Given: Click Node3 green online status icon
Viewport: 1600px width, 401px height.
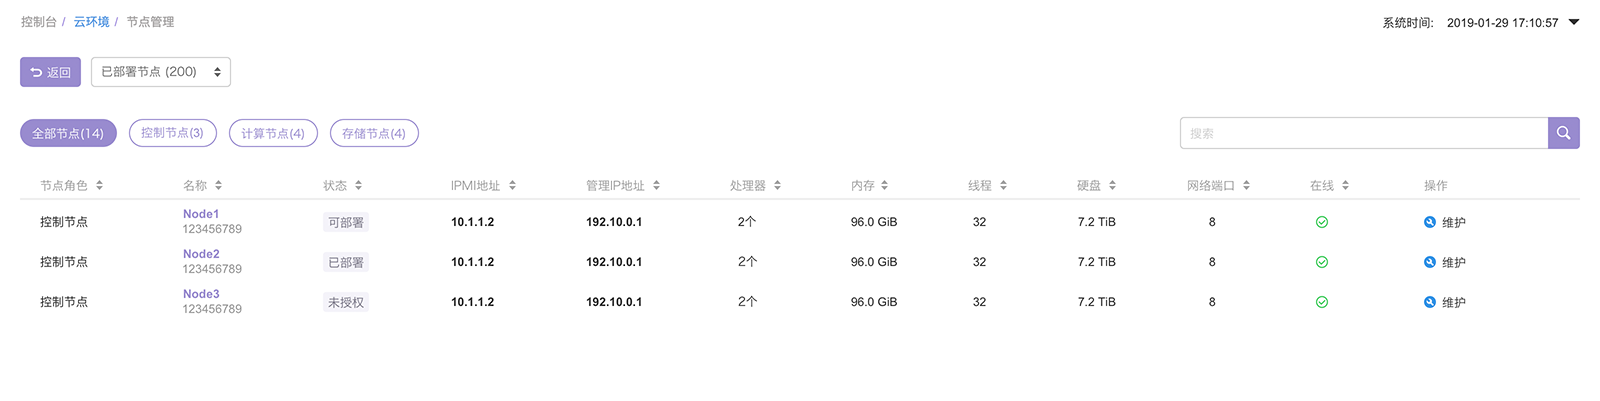Looking at the screenshot, I should point(1322,302).
